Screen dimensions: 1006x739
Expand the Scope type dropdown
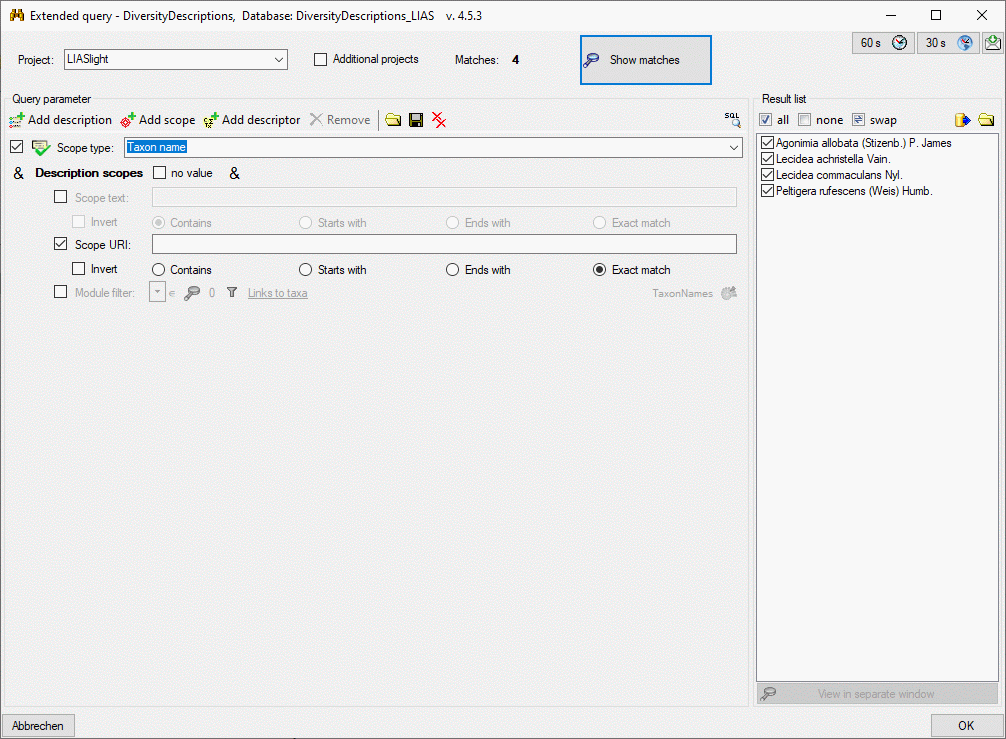pyautogui.click(x=733, y=148)
